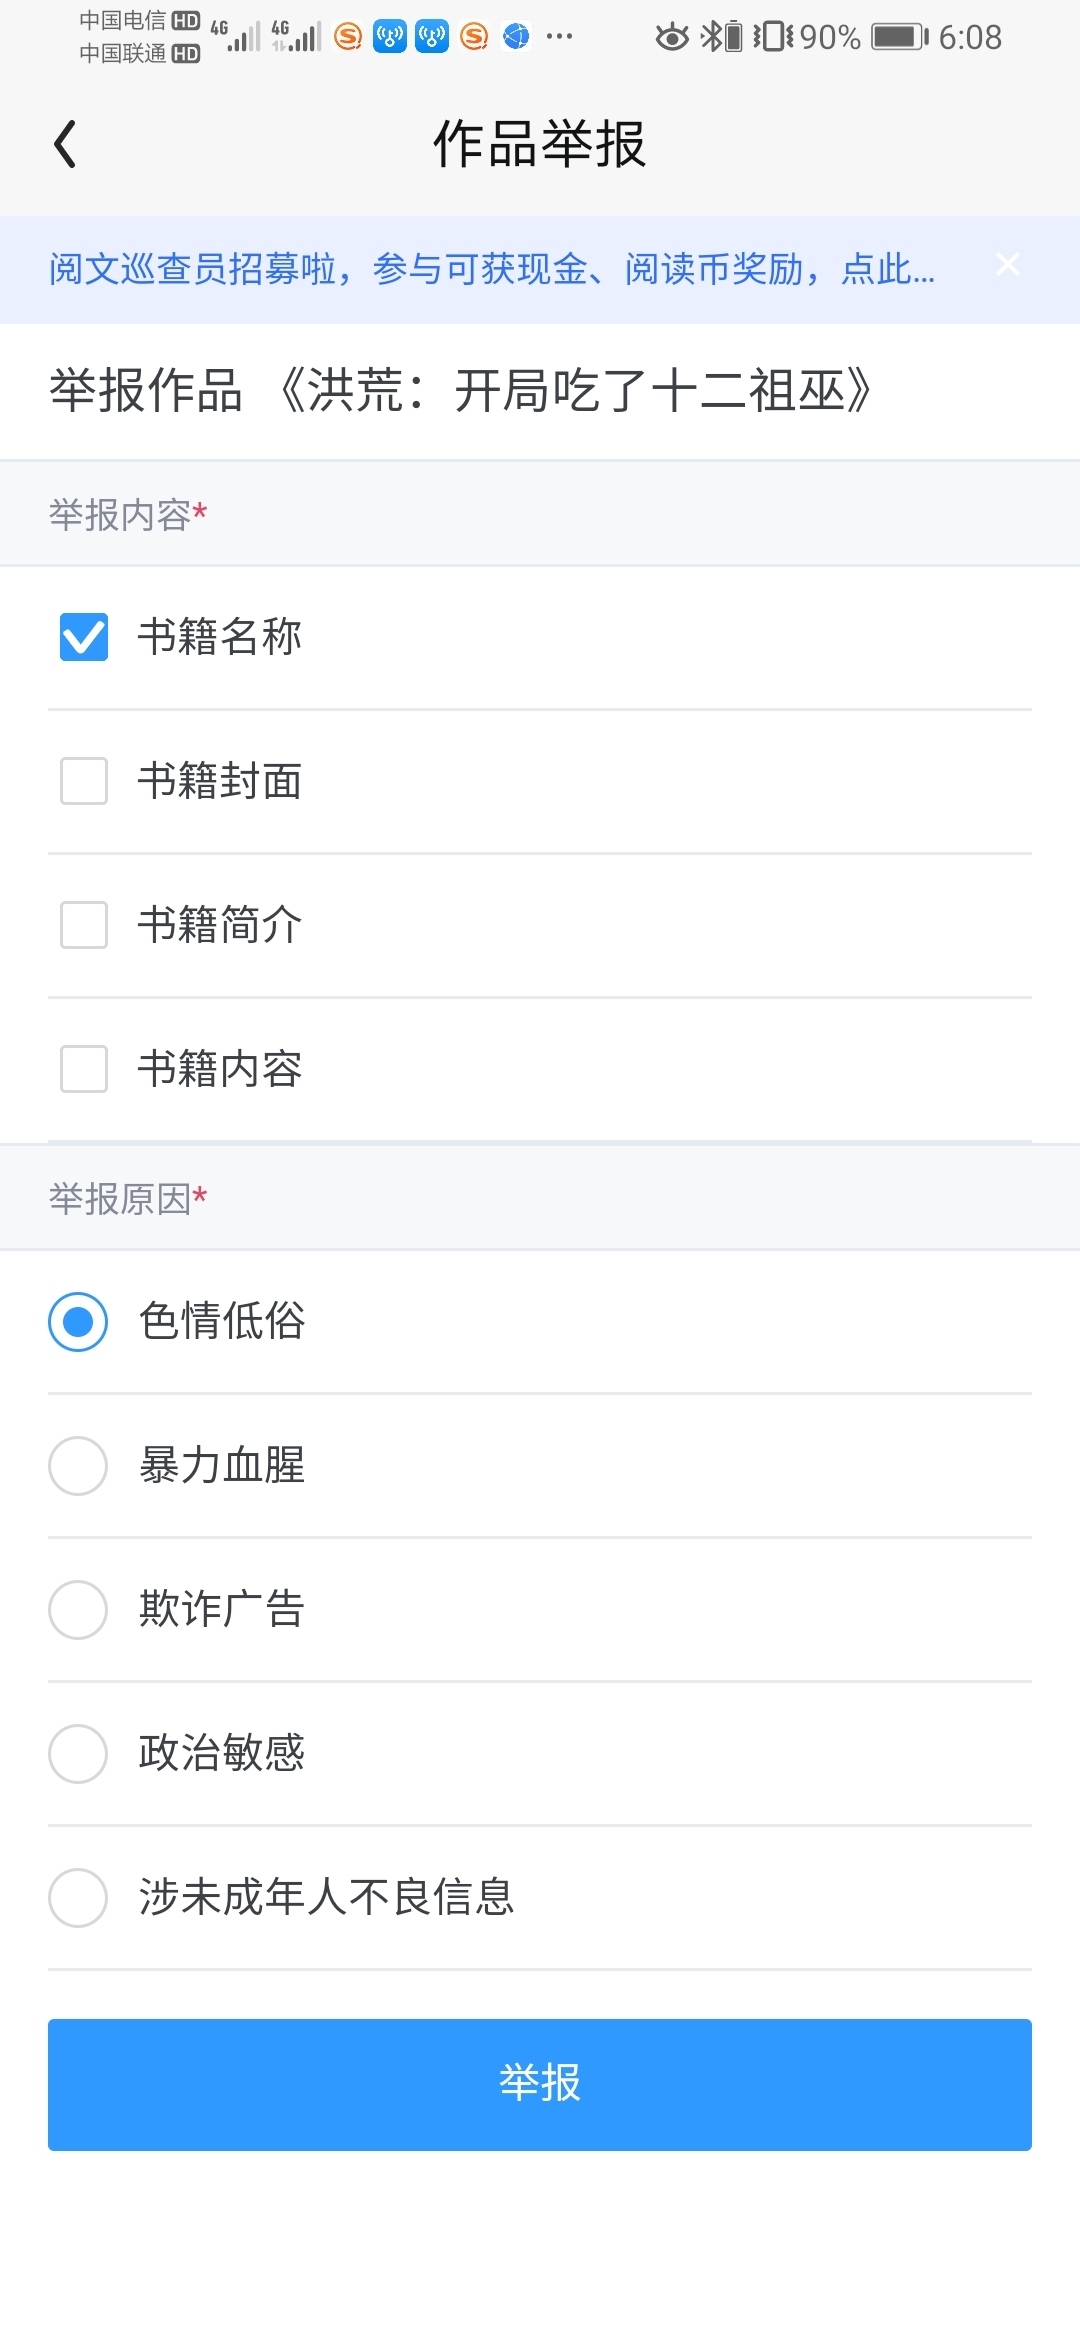Pick the 政治敏感 radio option
Image resolution: width=1080 pixels, height=2340 pixels.
point(78,1754)
